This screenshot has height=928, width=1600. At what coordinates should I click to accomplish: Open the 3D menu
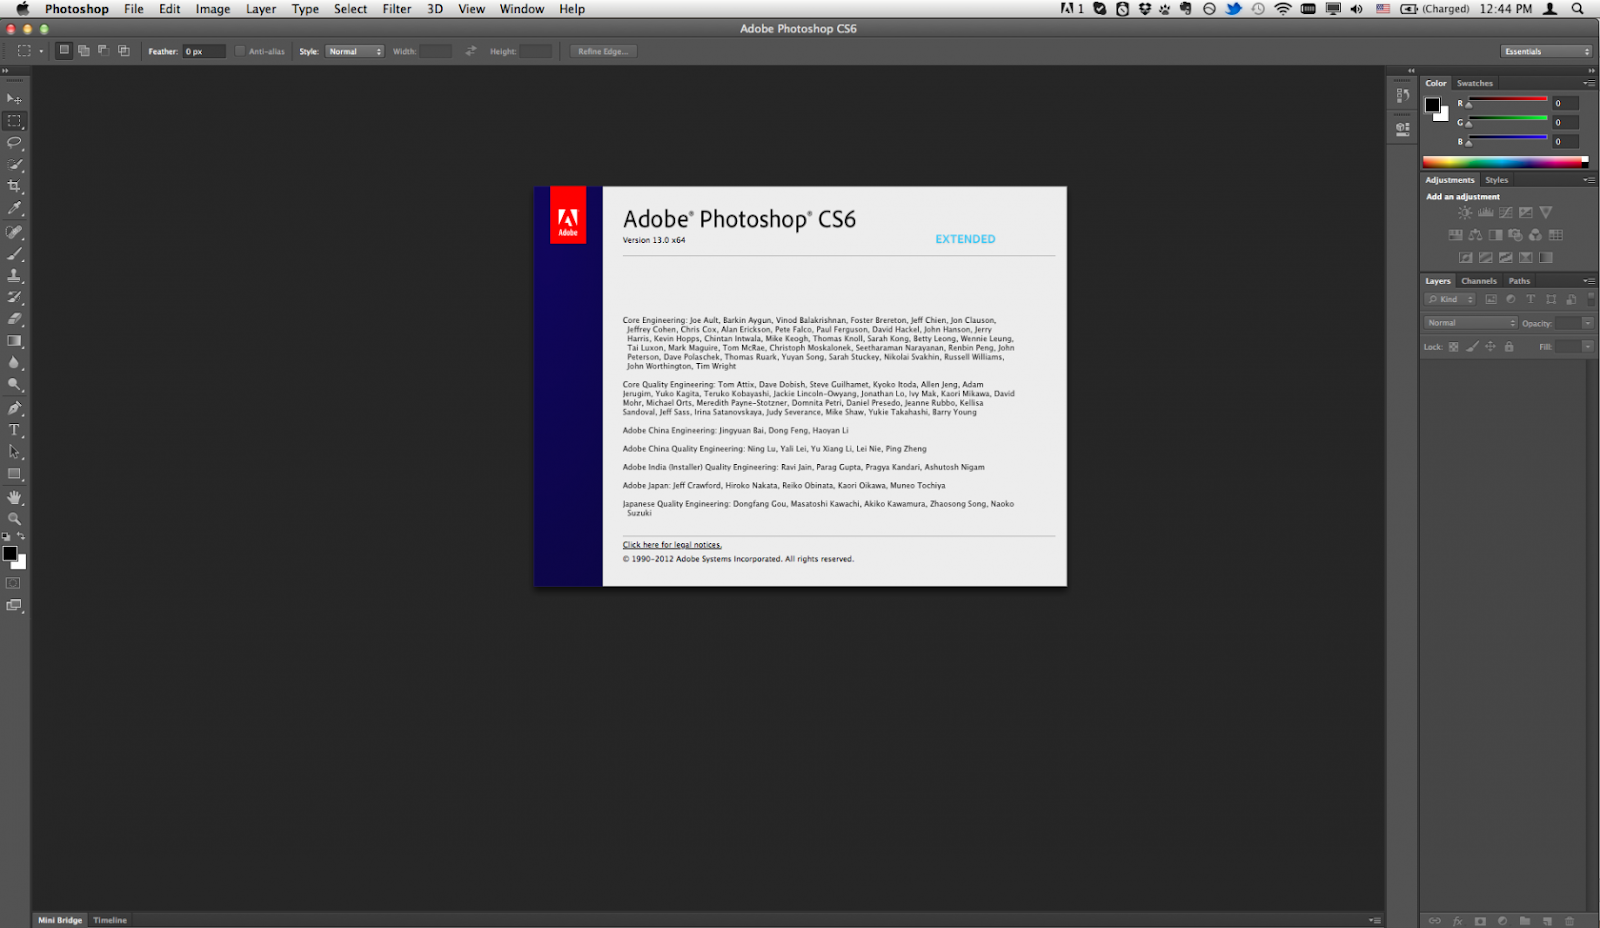coord(435,9)
